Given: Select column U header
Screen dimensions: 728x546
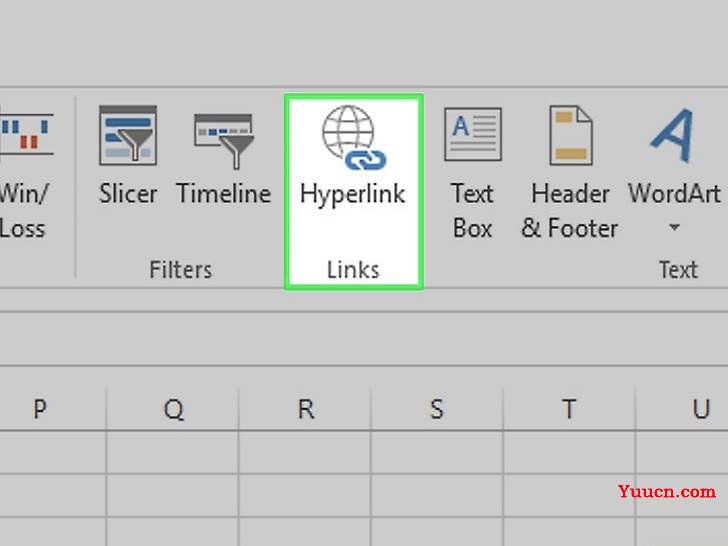Looking at the screenshot, I should click(682, 409).
